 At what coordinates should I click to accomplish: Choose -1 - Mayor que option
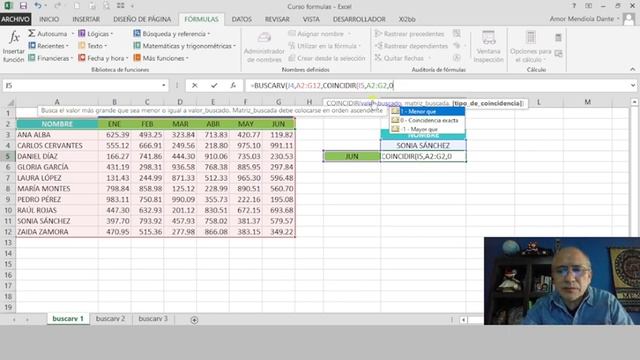427,129
